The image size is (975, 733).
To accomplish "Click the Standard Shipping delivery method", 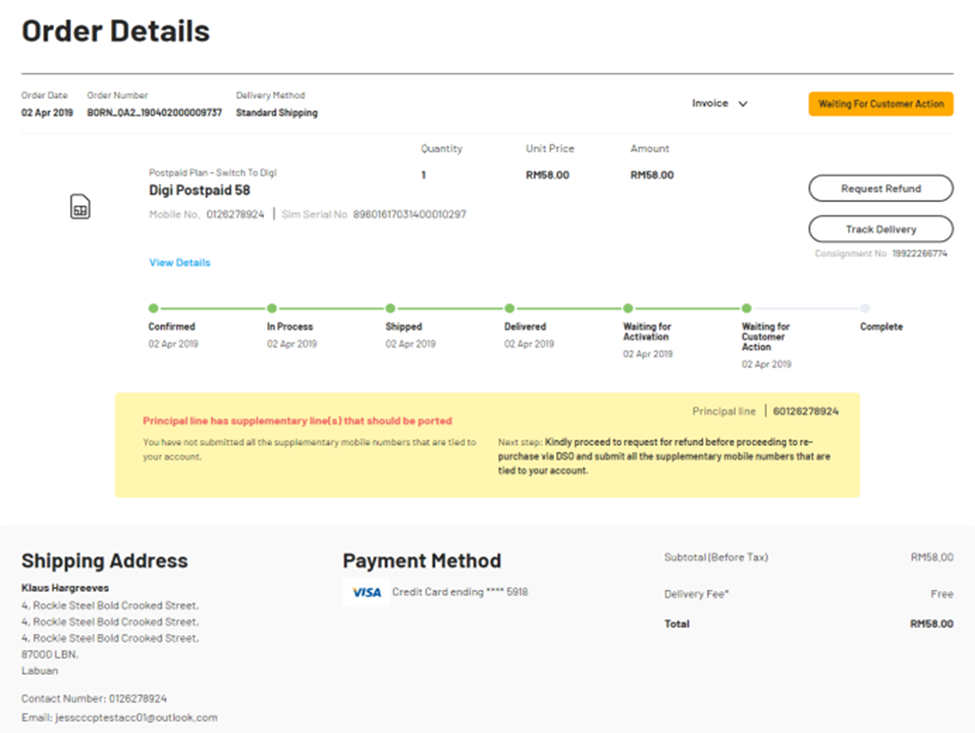I will click(277, 113).
